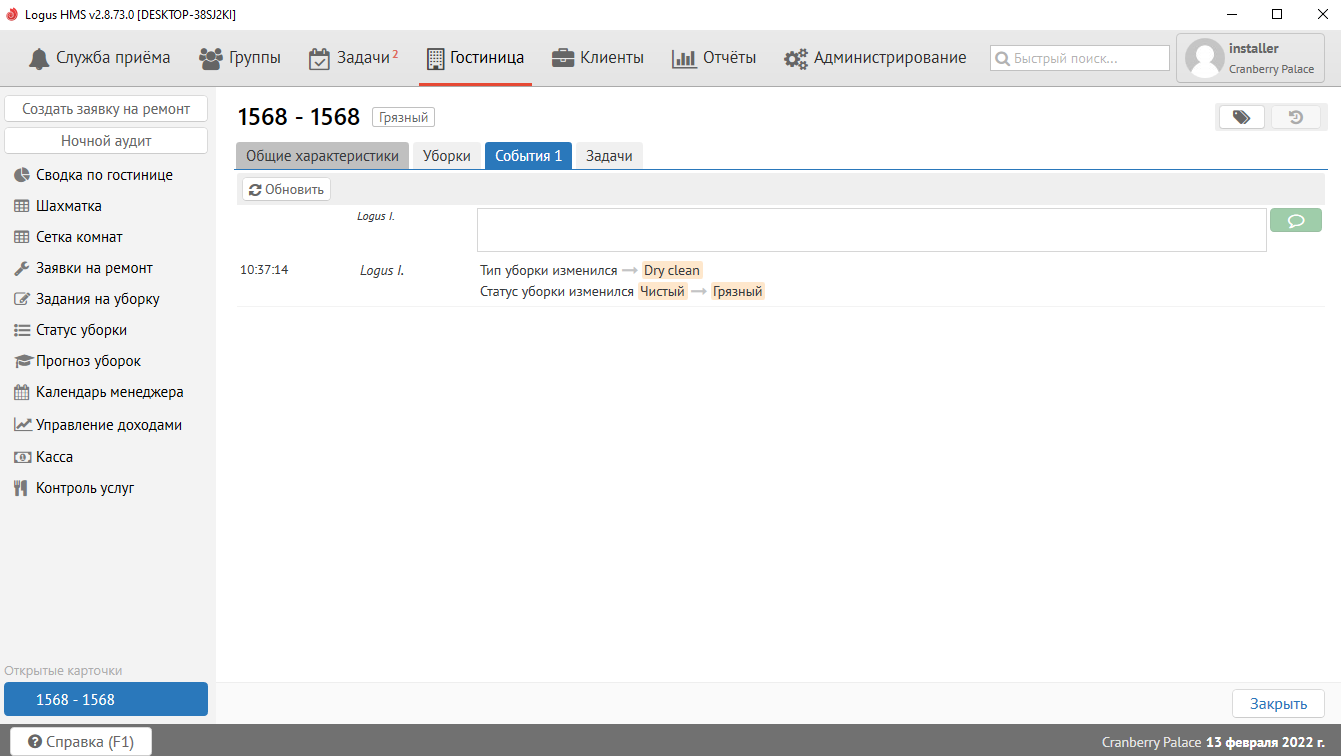Select the События 1 tab

click(528, 156)
